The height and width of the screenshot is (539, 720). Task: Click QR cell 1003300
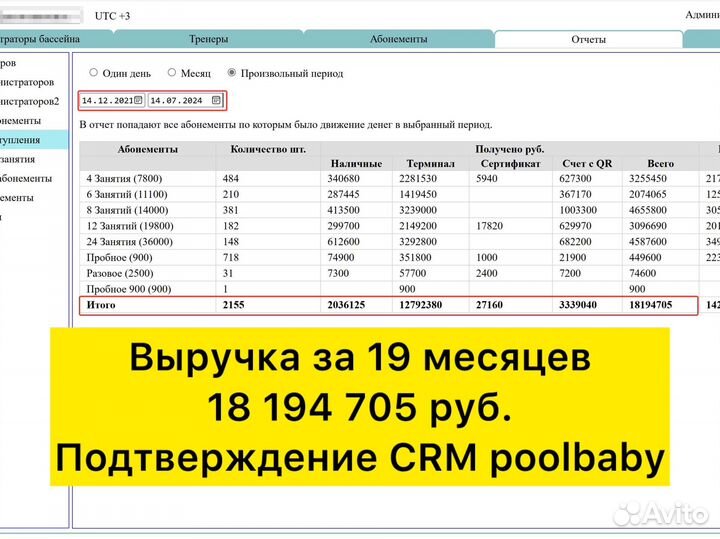pyautogui.click(x=578, y=210)
